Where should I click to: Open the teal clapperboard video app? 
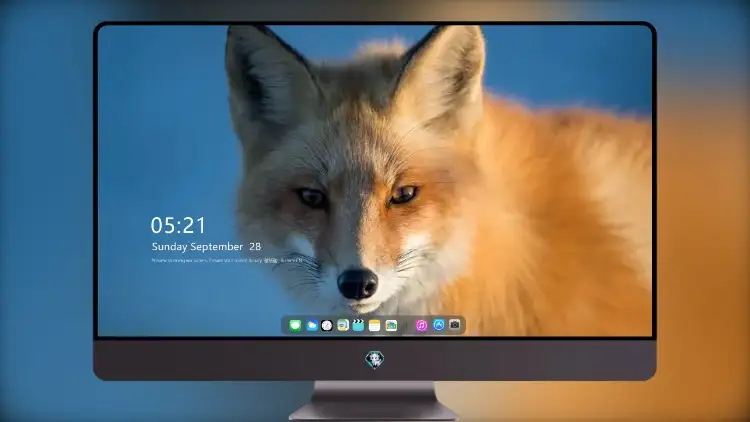358,326
